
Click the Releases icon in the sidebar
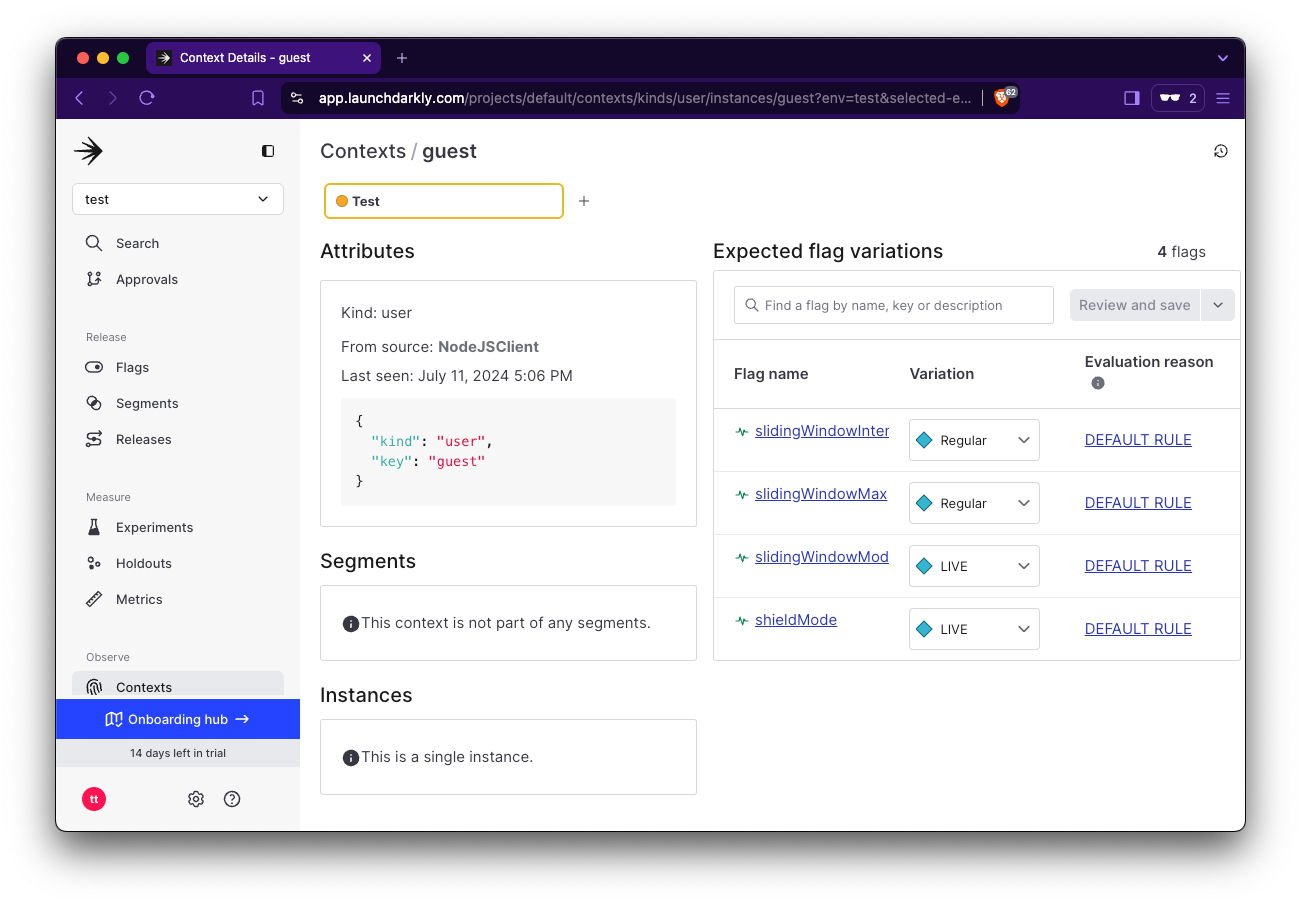click(93, 439)
